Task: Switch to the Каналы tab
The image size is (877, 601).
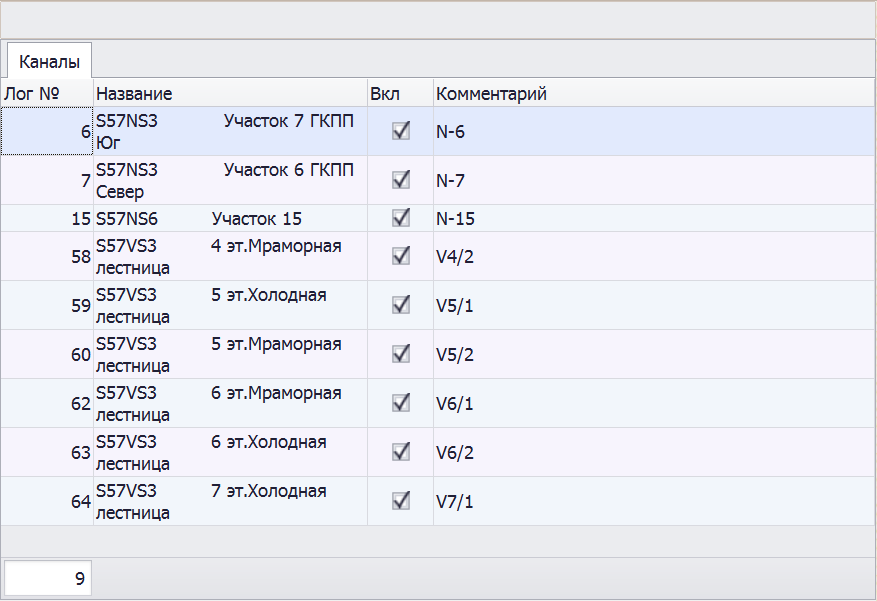Action: [x=49, y=61]
